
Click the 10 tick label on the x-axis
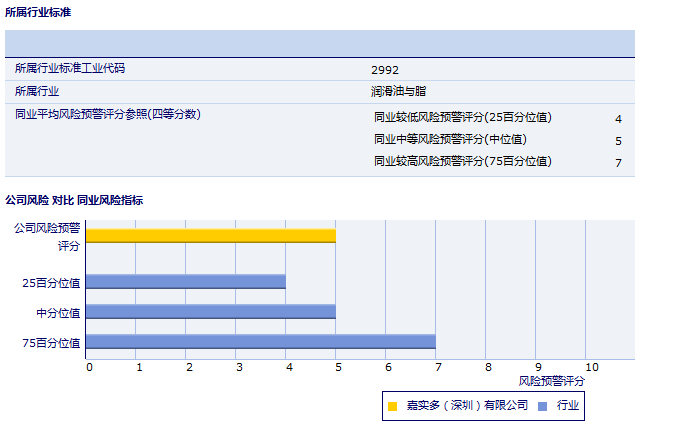click(592, 367)
